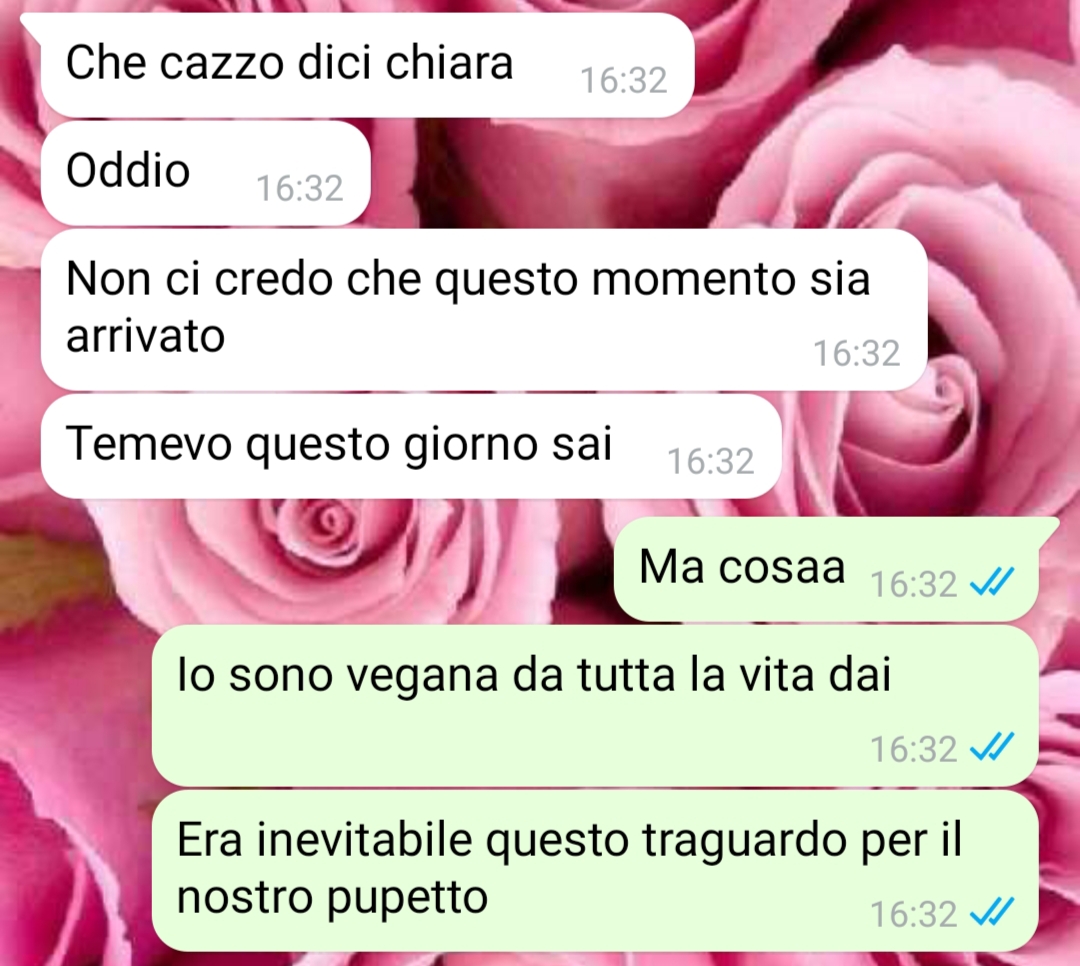Tap the timestamp on 'Che cazzo dici chiara'
Viewport: 1080px width, 966px height.
[623, 81]
